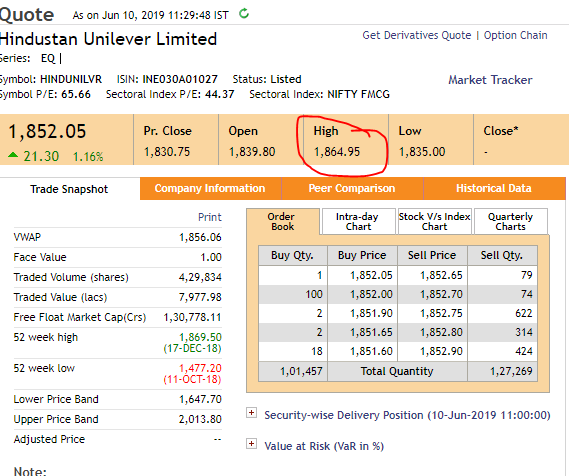Click the Pr. Close value 1,830.75
Screen dimensions: 582x476
[167, 152]
